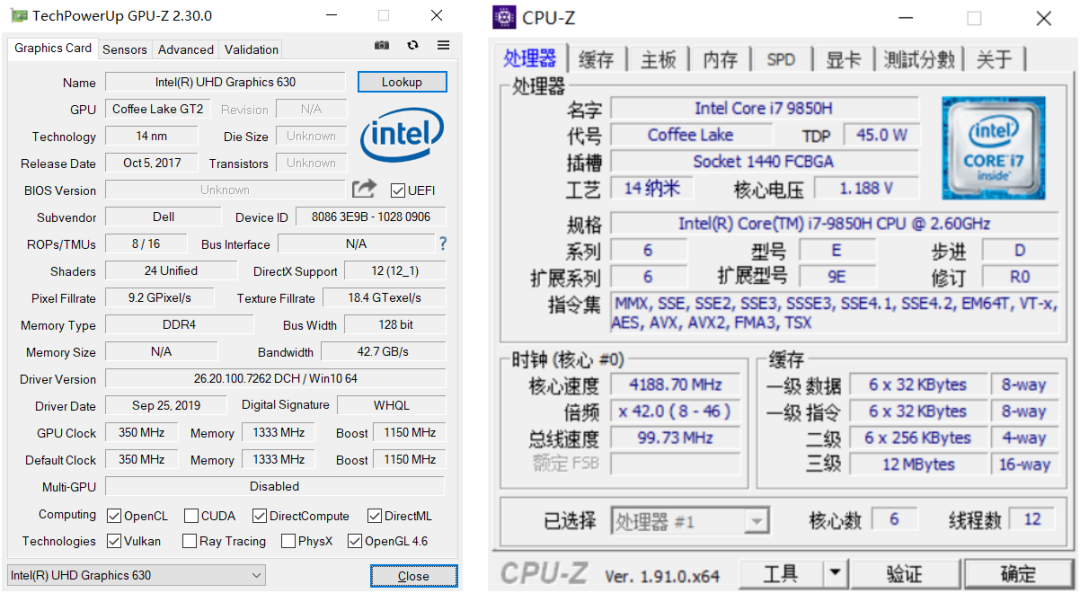Click the Intel logo in GPU-Z
The image size is (1080, 593).
click(402, 135)
